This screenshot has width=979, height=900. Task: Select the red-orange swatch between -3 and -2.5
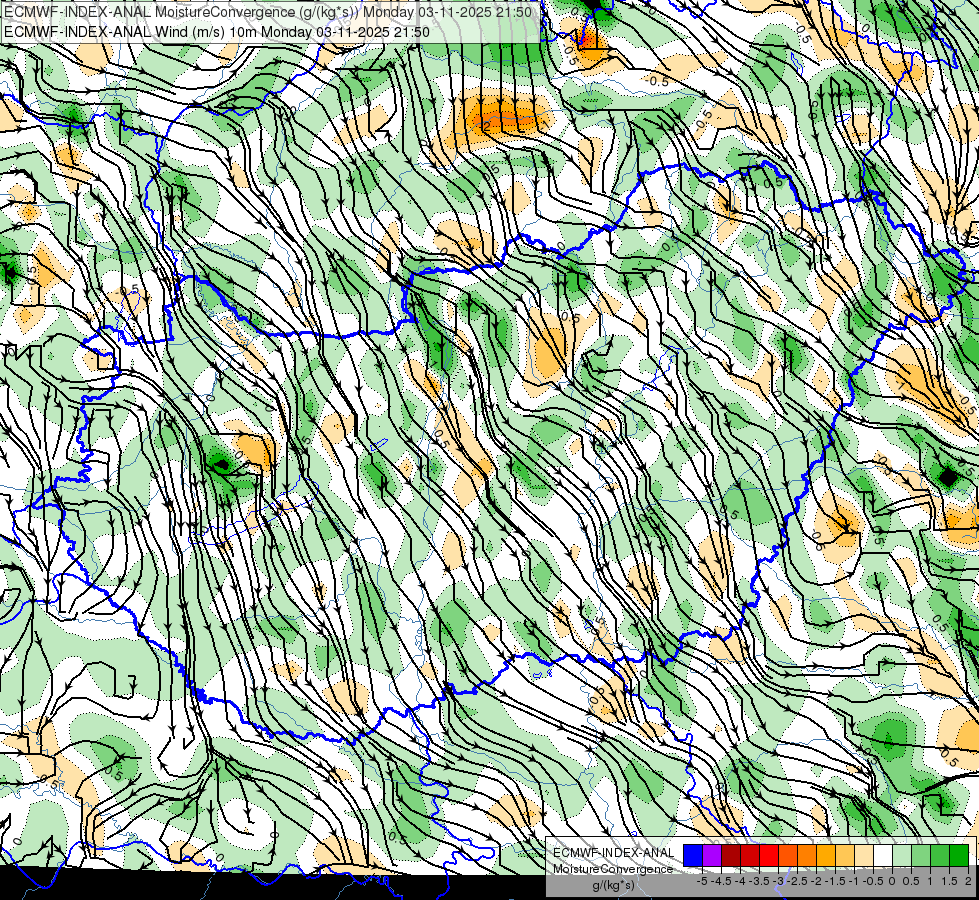[788, 856]
